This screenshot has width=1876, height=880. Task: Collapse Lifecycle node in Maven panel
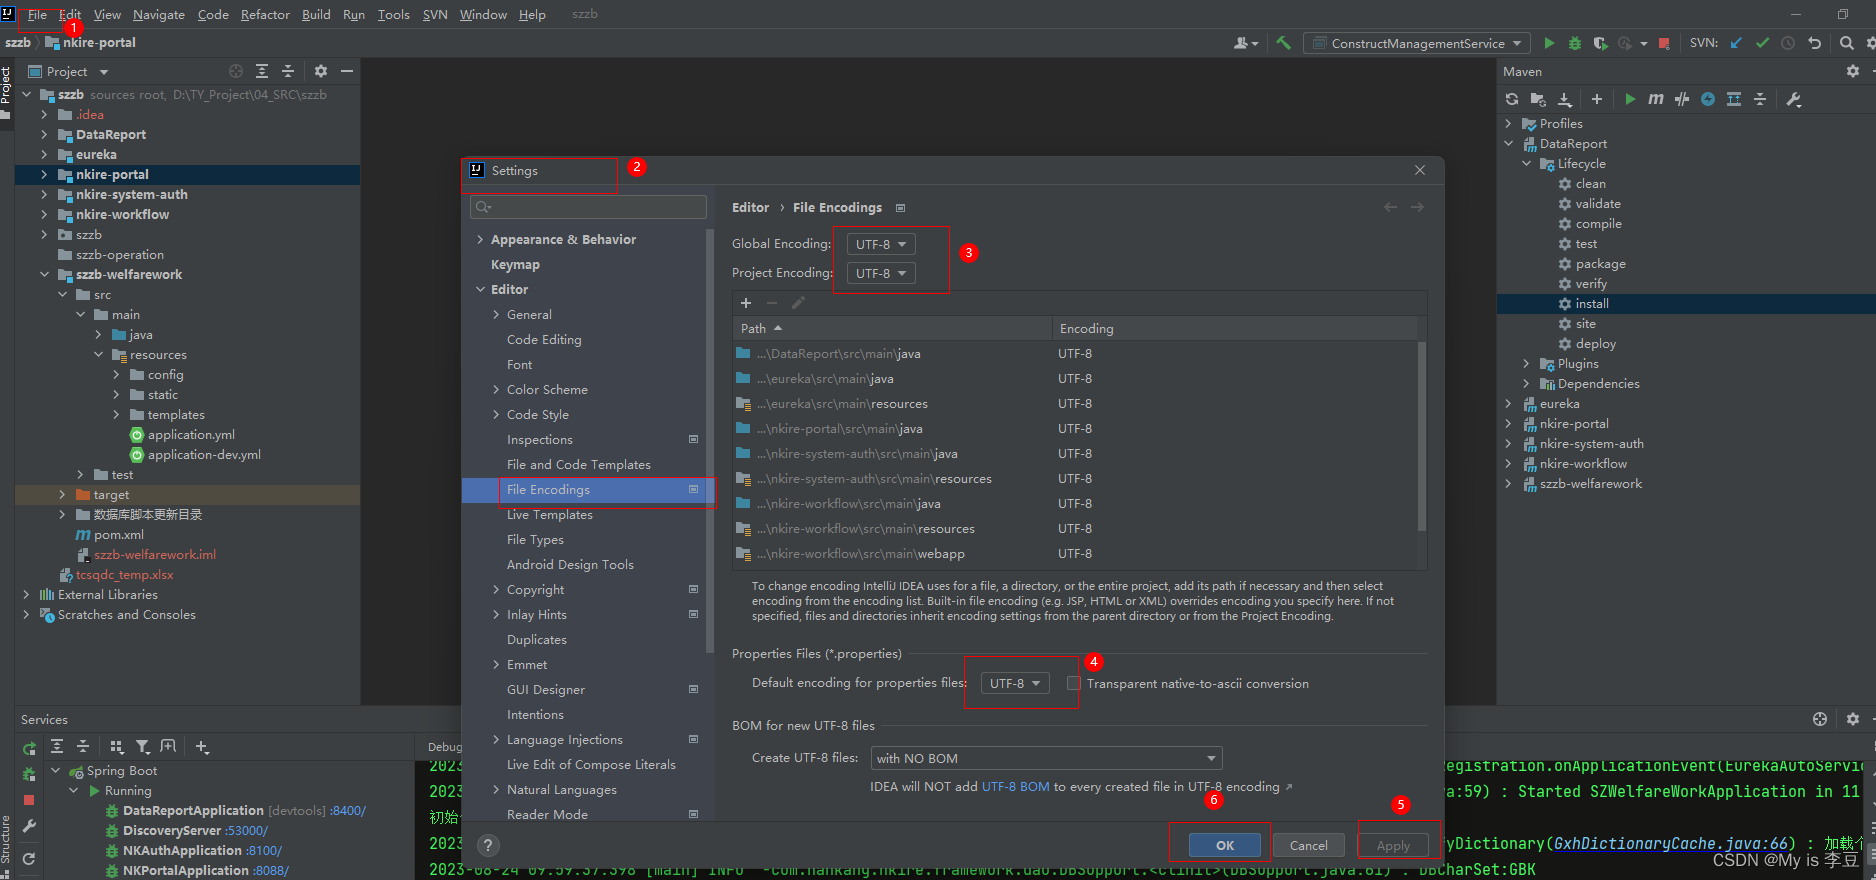(1527, 163)
